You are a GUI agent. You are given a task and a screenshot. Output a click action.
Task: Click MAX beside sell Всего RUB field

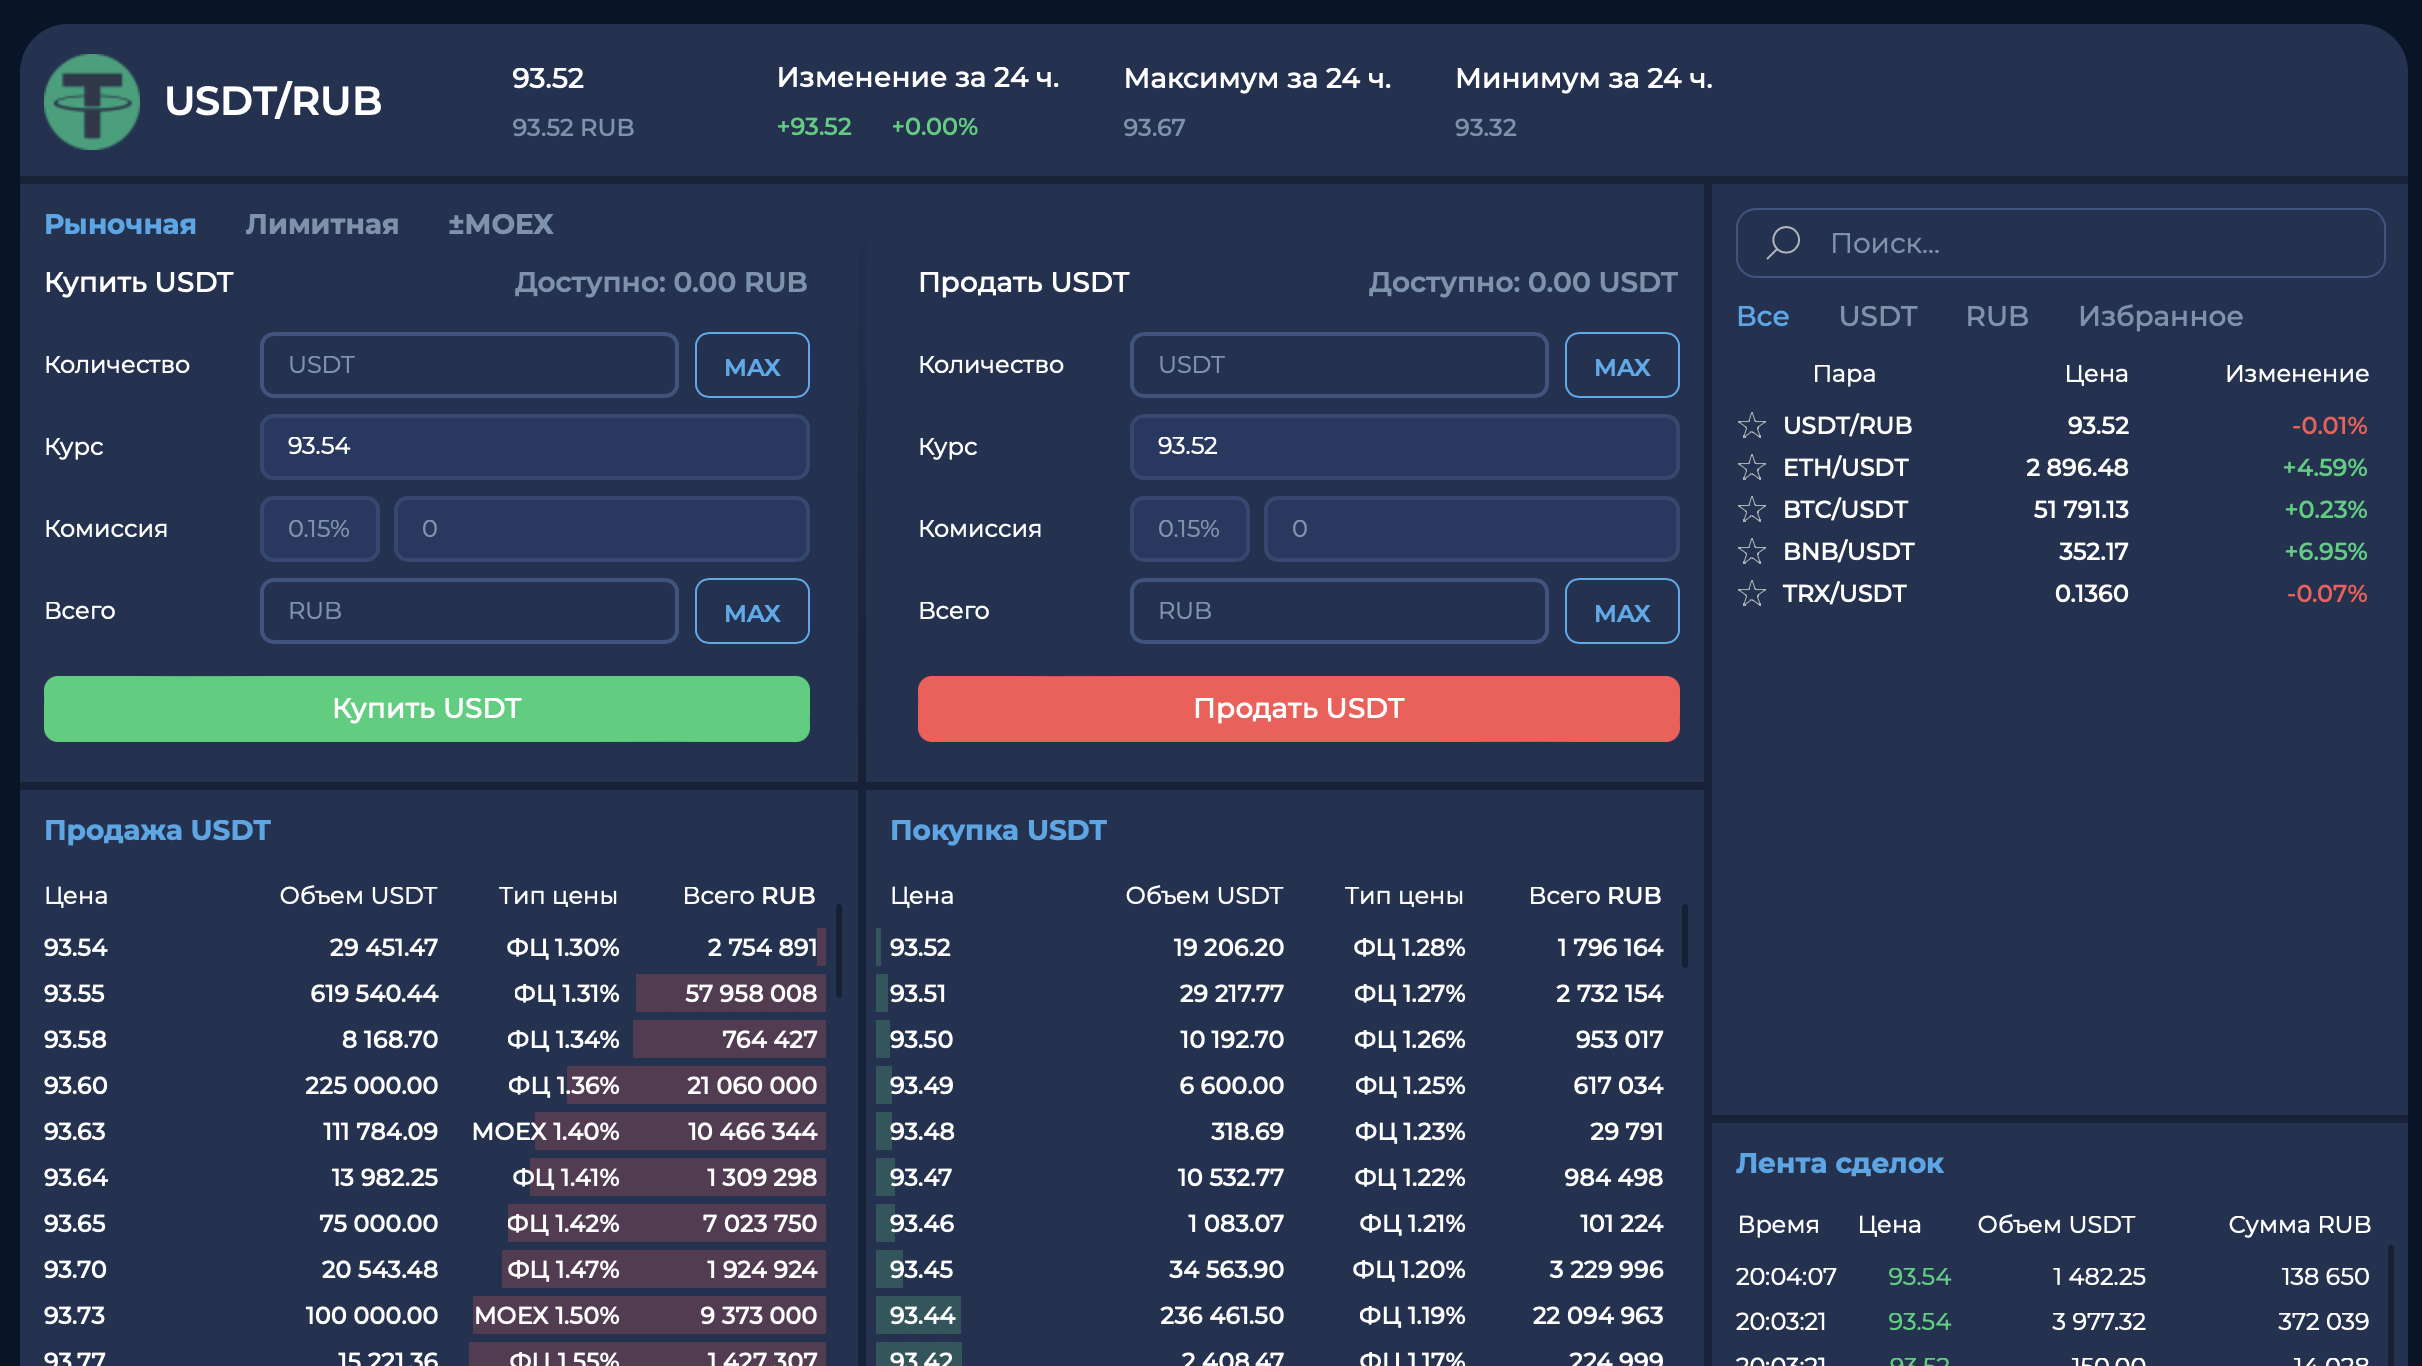click(1622, 611)
